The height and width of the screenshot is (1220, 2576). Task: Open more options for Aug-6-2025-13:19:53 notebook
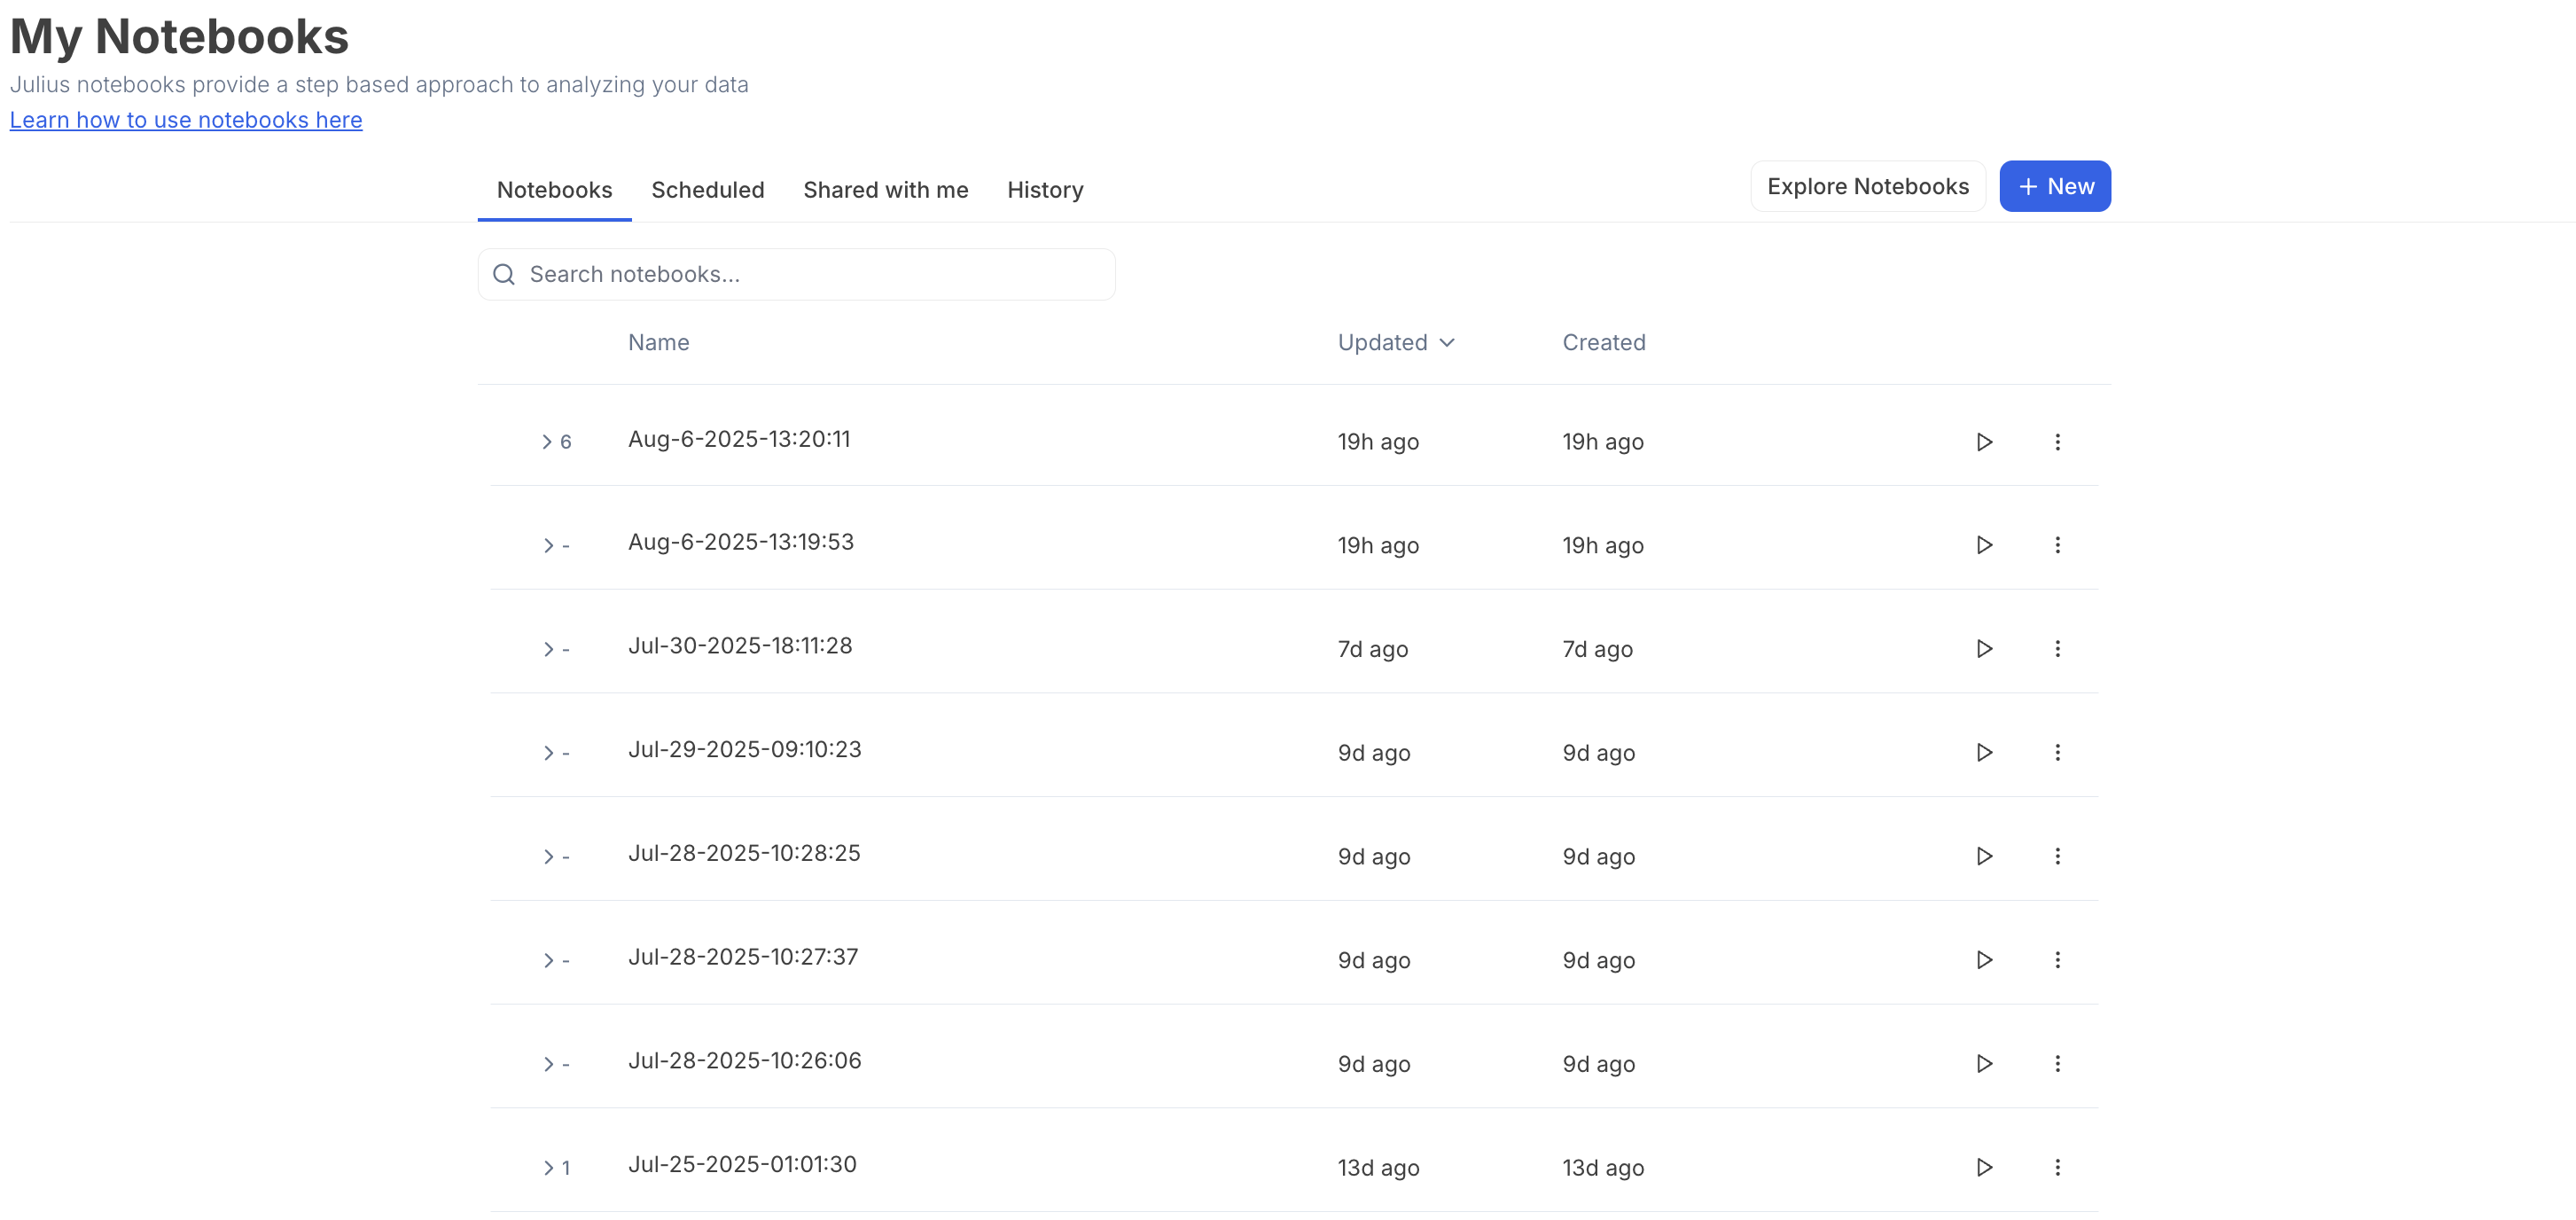2057,545
